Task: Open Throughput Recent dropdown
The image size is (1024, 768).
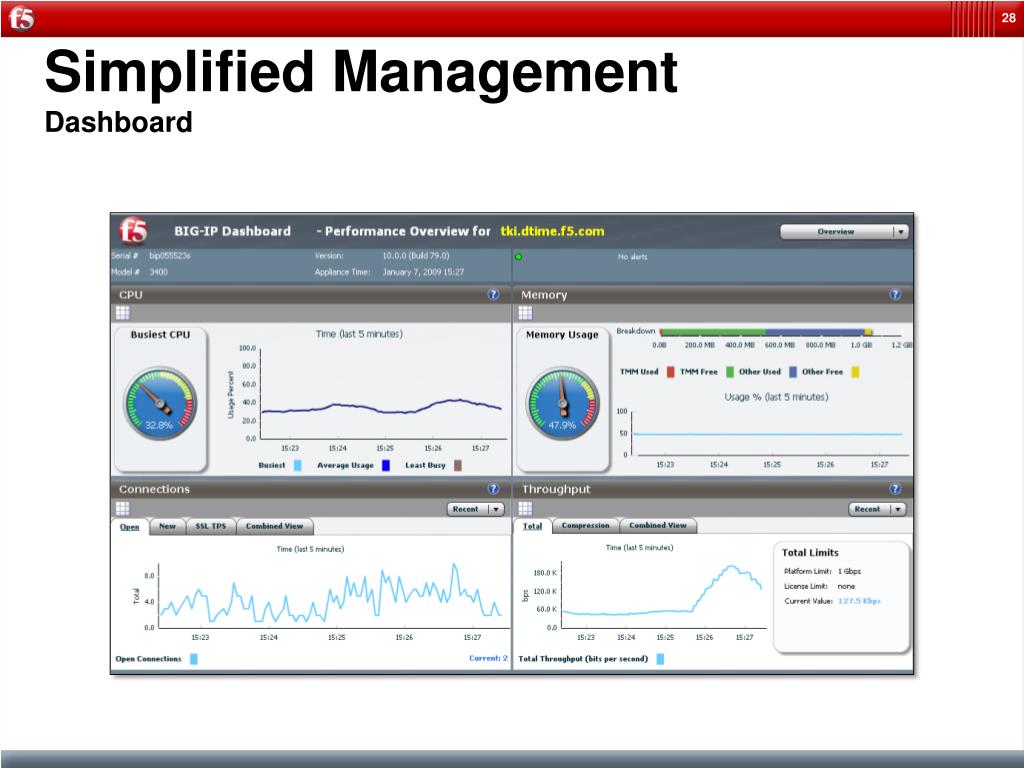Action: pos(877,509)
